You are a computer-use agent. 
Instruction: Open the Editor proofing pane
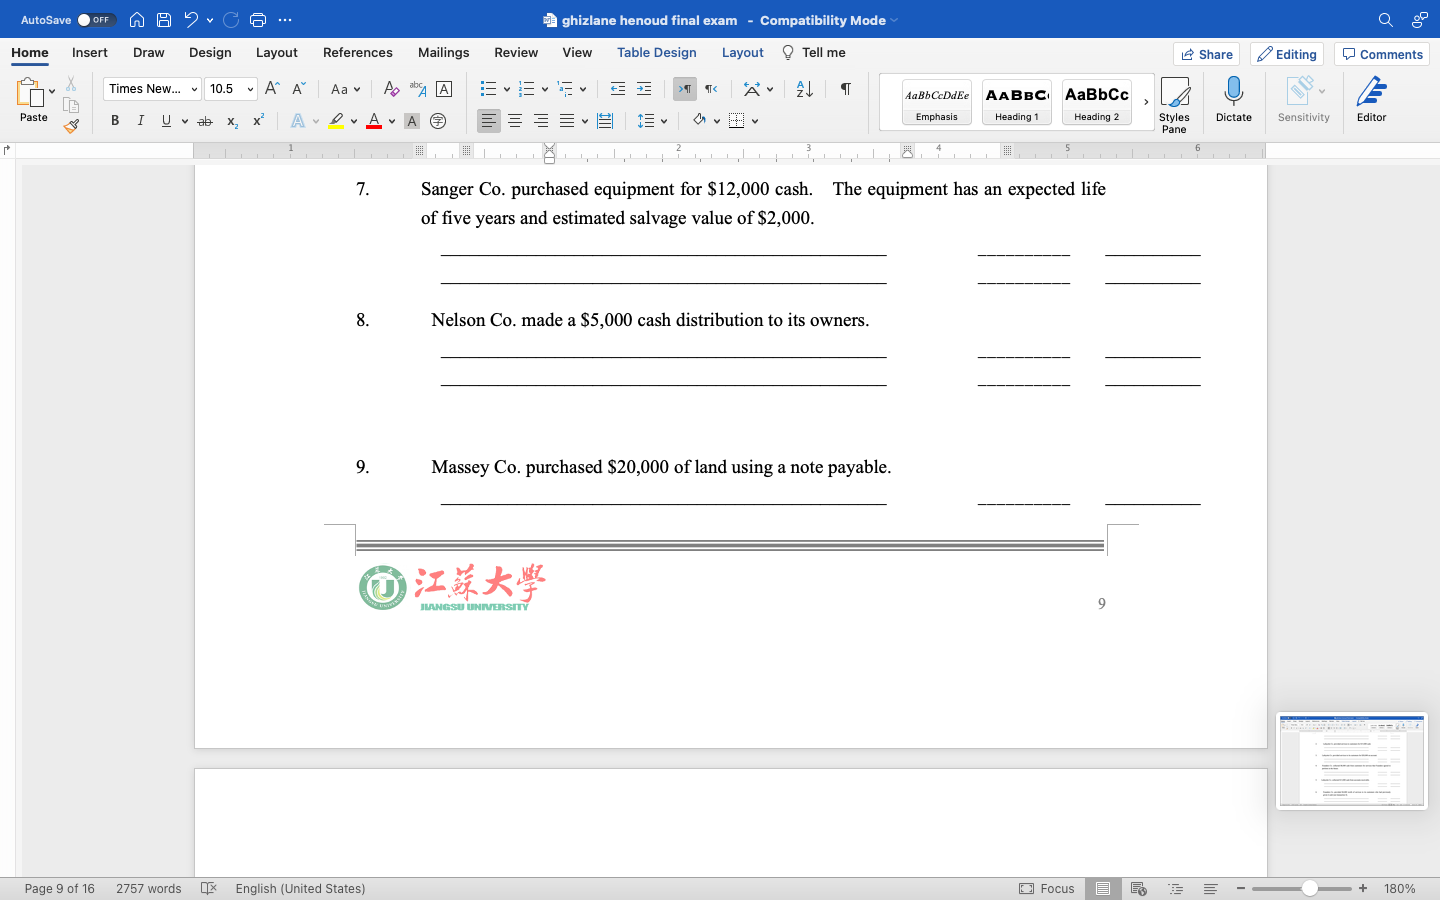(x=1371, y=100)
